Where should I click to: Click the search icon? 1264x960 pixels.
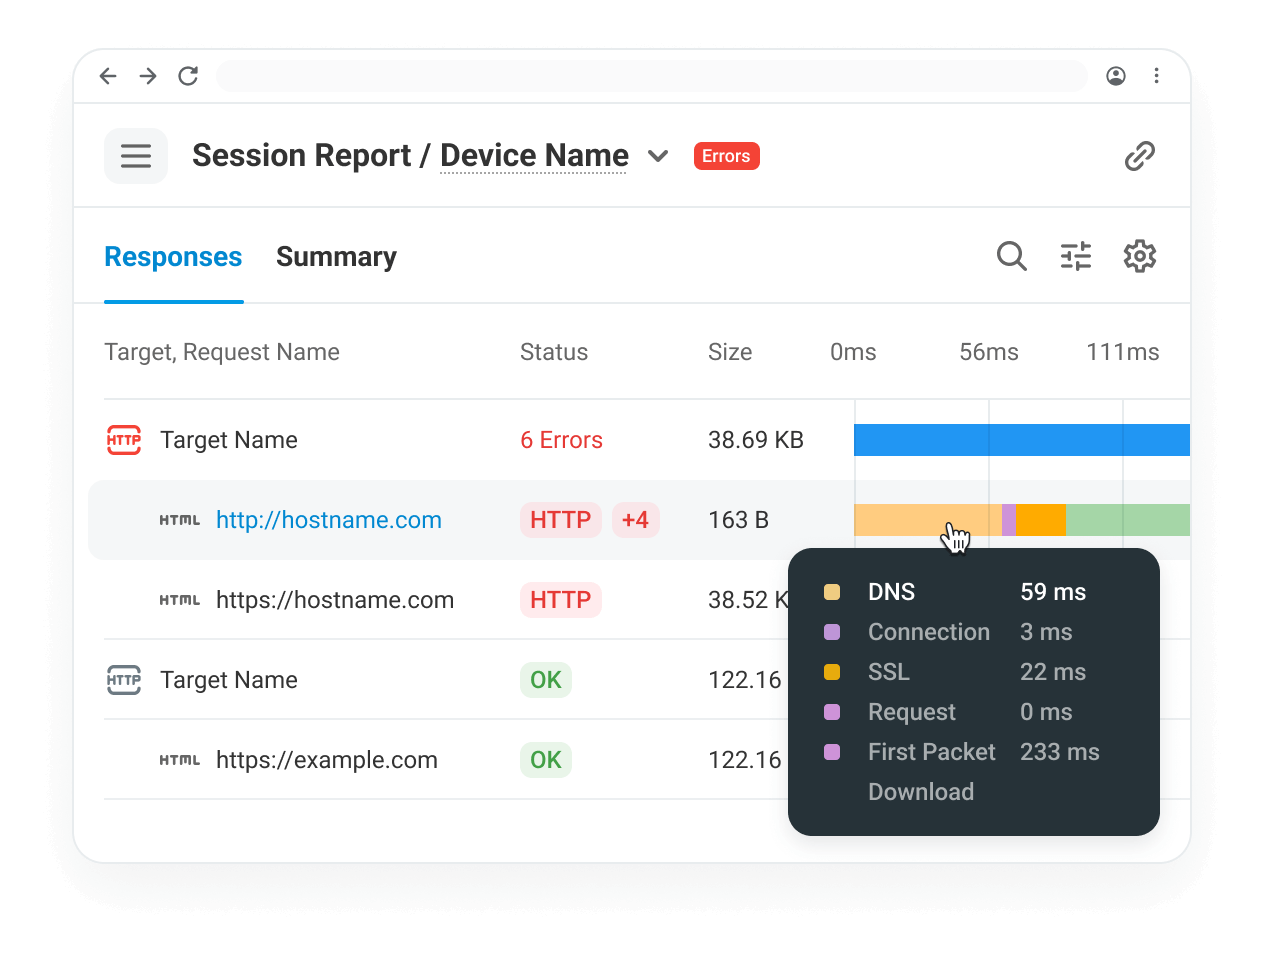click(x=1011, y=256)
